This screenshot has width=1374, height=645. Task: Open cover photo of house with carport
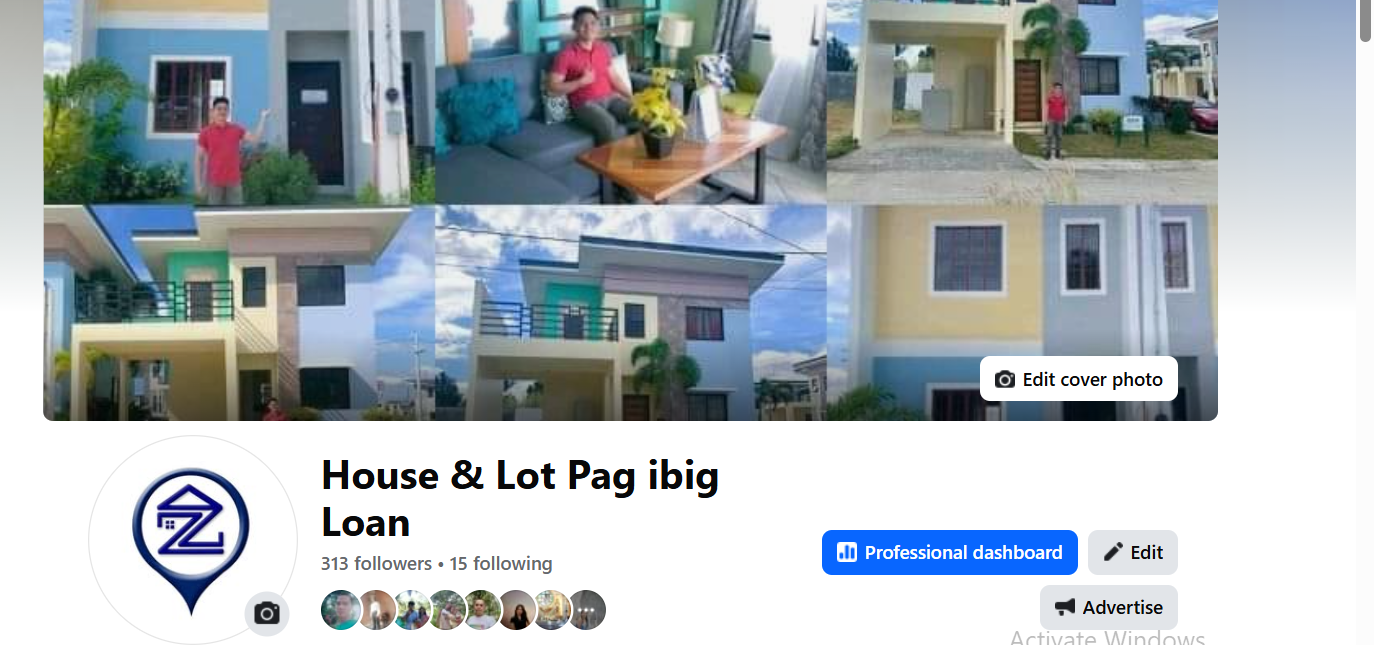pyautogui.click(x=1022, y=102)
